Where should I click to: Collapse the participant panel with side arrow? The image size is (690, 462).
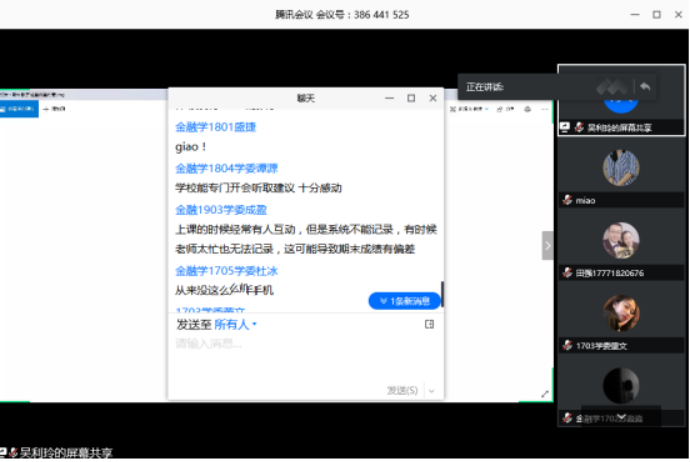click(547, 245)
